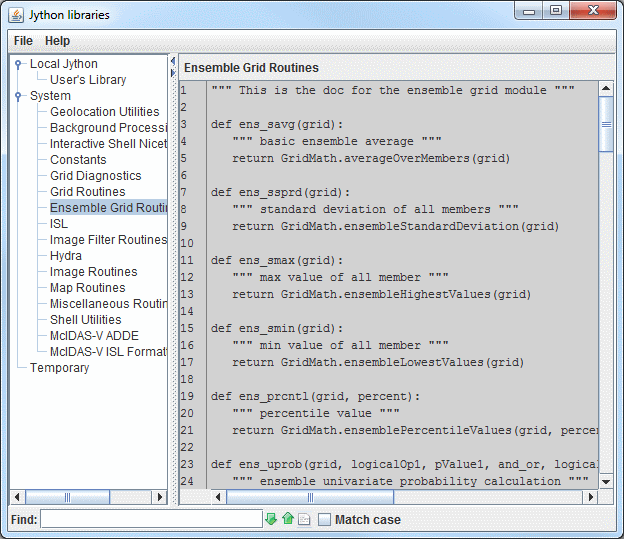Select the ISL library
The image size is (624, 539).
[x=59, y=224]
